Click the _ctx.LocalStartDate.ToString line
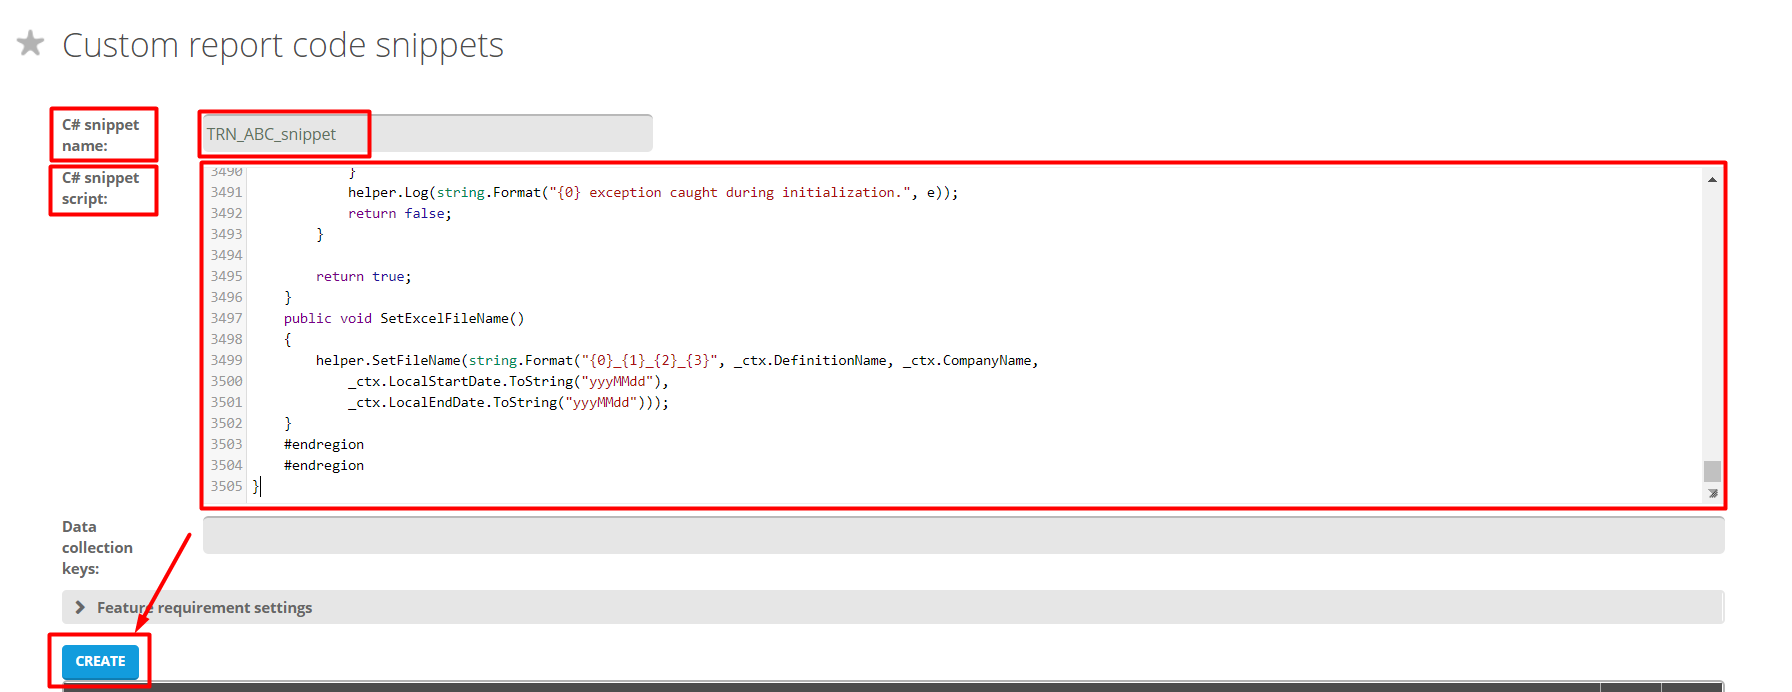The width and height of the screenshot is (1792, 692). [x=507, y=382]
